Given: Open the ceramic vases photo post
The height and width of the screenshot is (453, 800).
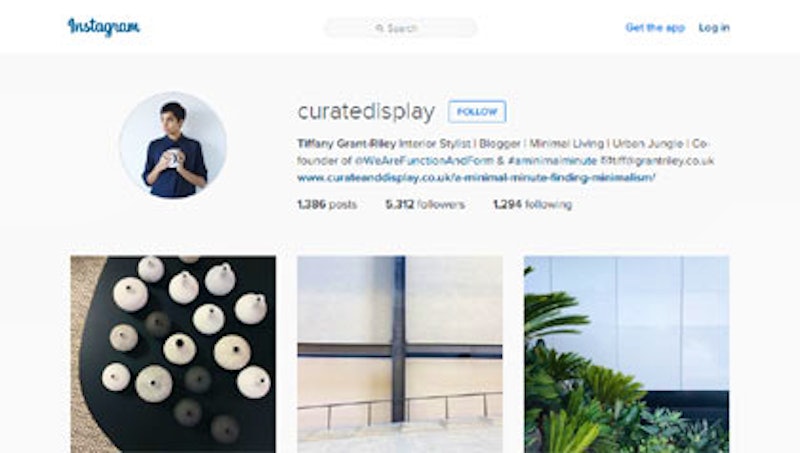Looking at the screenshot, I should coord(173,354).
